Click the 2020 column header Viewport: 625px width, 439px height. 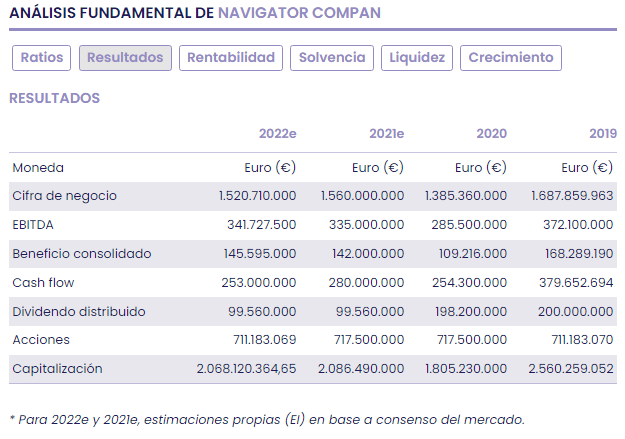coord(491,133)
